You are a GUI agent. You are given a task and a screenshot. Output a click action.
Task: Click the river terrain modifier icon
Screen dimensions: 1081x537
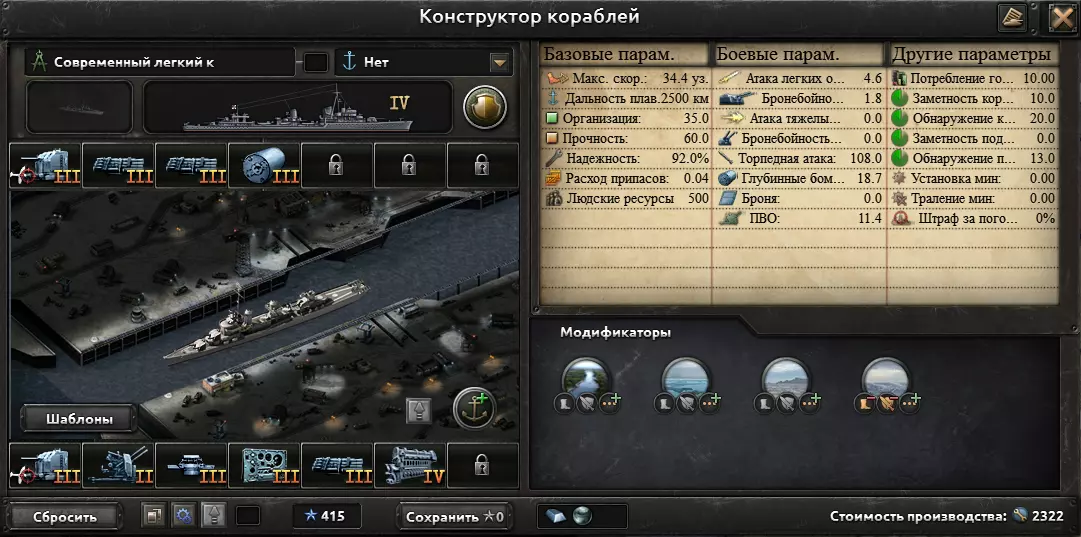click(586, 379)
